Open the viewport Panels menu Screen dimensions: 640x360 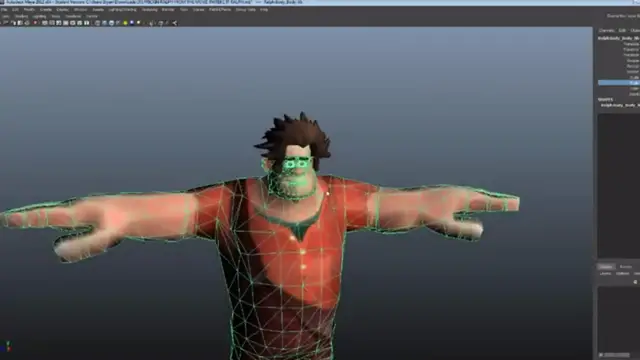[x=92, y=16]
